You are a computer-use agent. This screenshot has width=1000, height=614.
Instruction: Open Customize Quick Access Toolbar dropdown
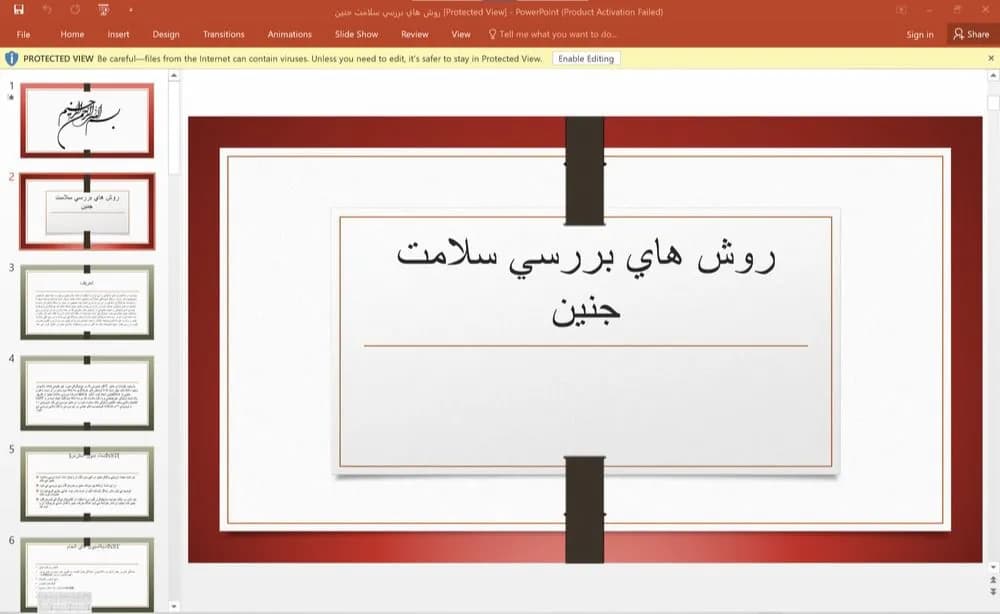(x=131, y=10)
